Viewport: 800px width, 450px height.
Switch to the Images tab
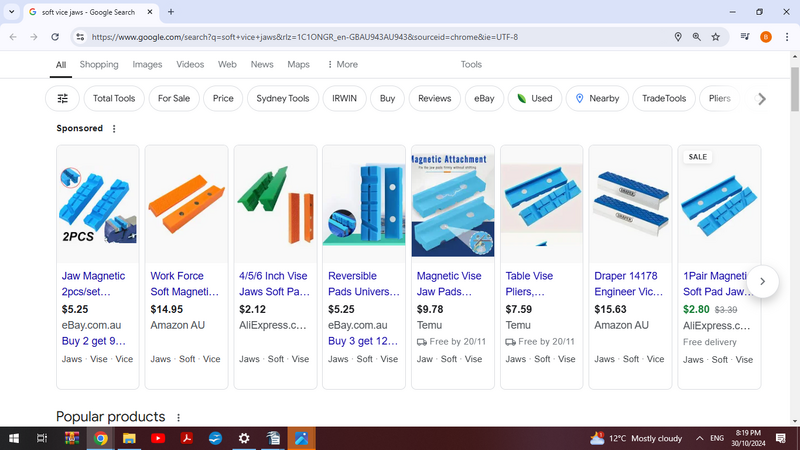pyautogui.click(x=147, y=64)
